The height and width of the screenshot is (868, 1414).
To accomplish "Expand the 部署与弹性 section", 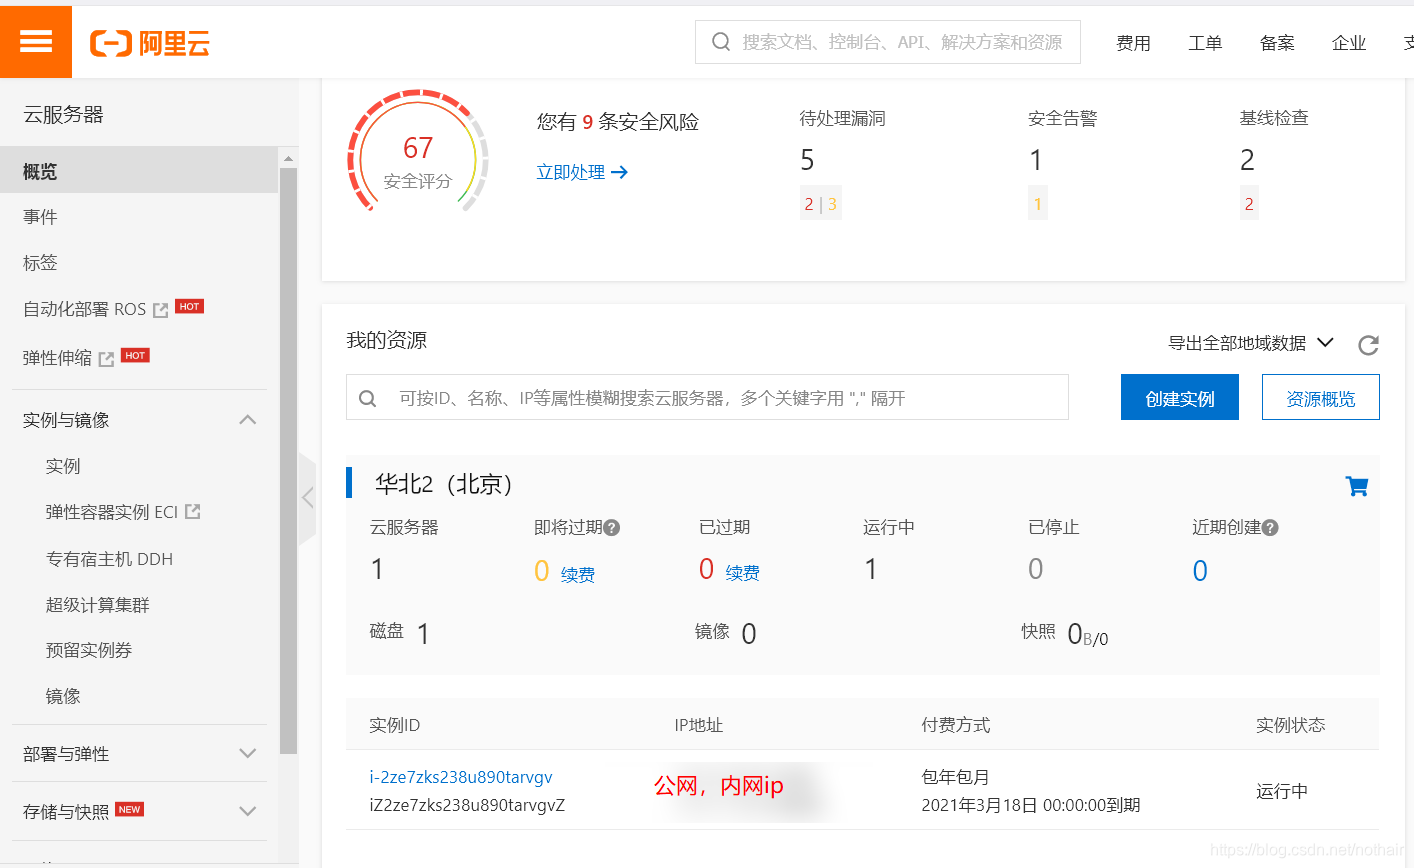I will click(248, 753).
